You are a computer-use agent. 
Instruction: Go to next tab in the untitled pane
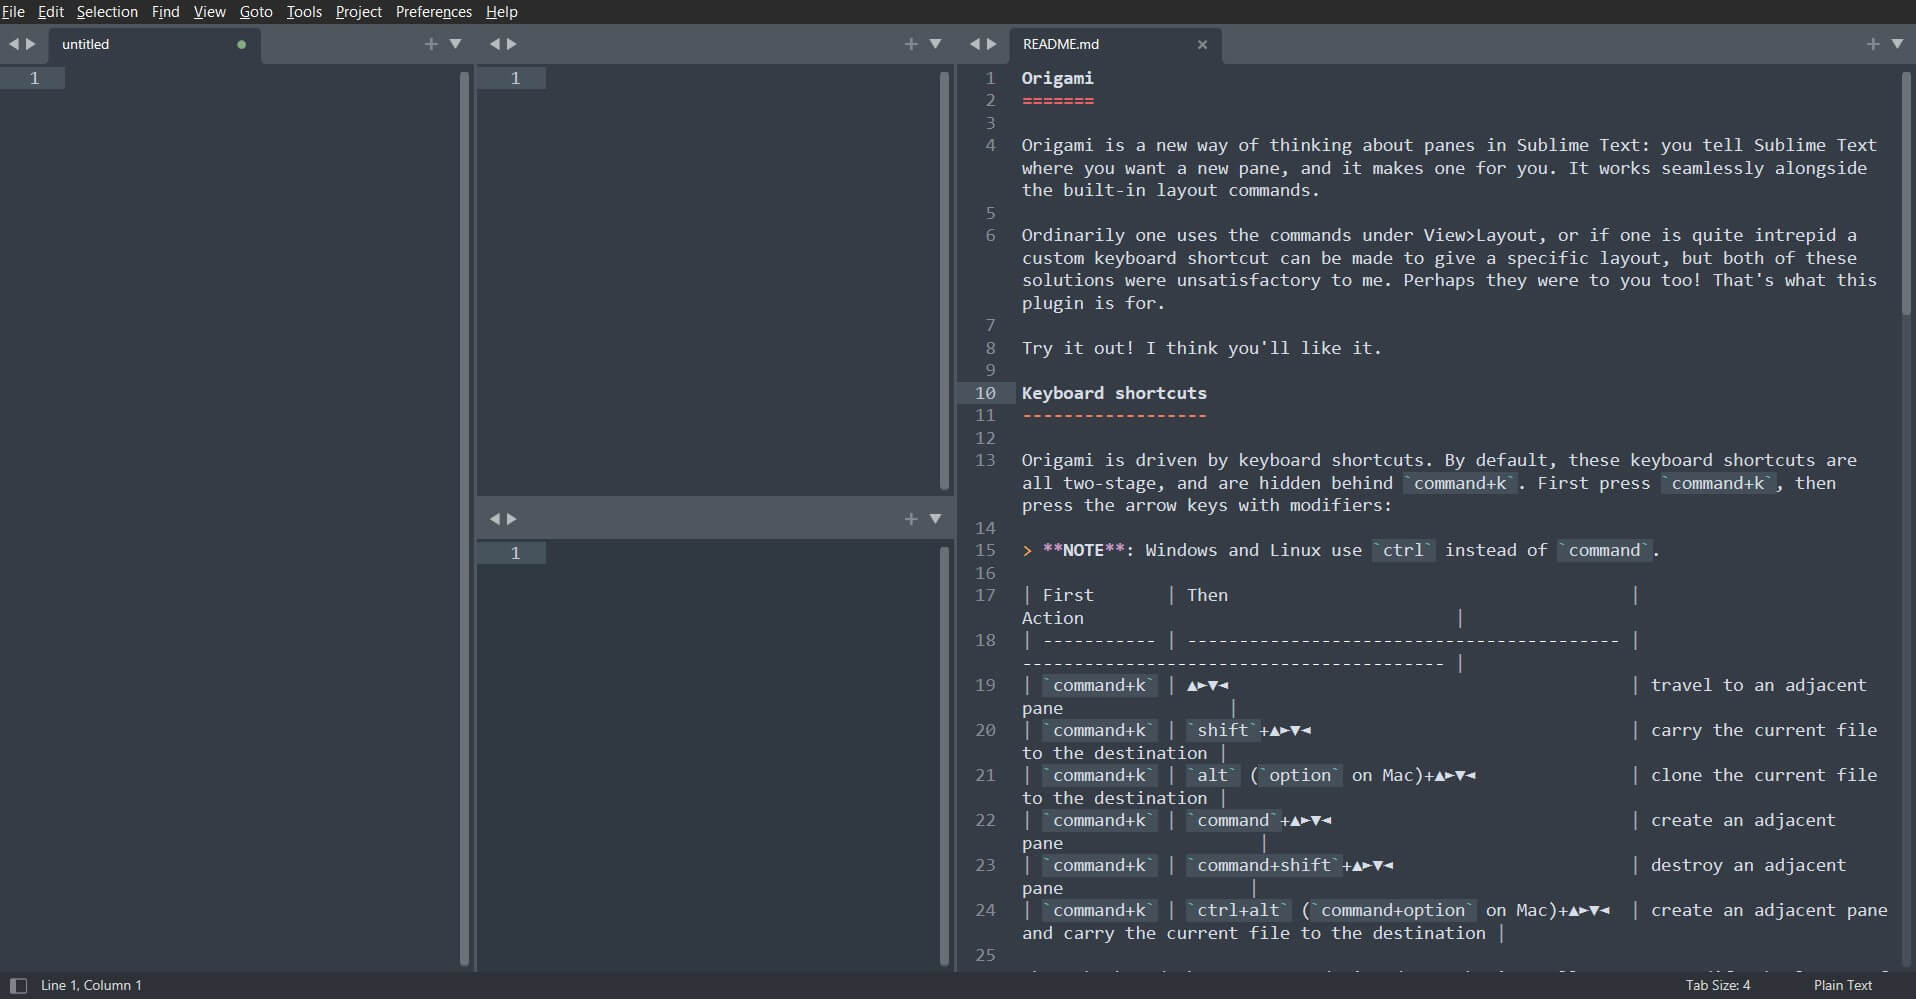coord(31,44)
